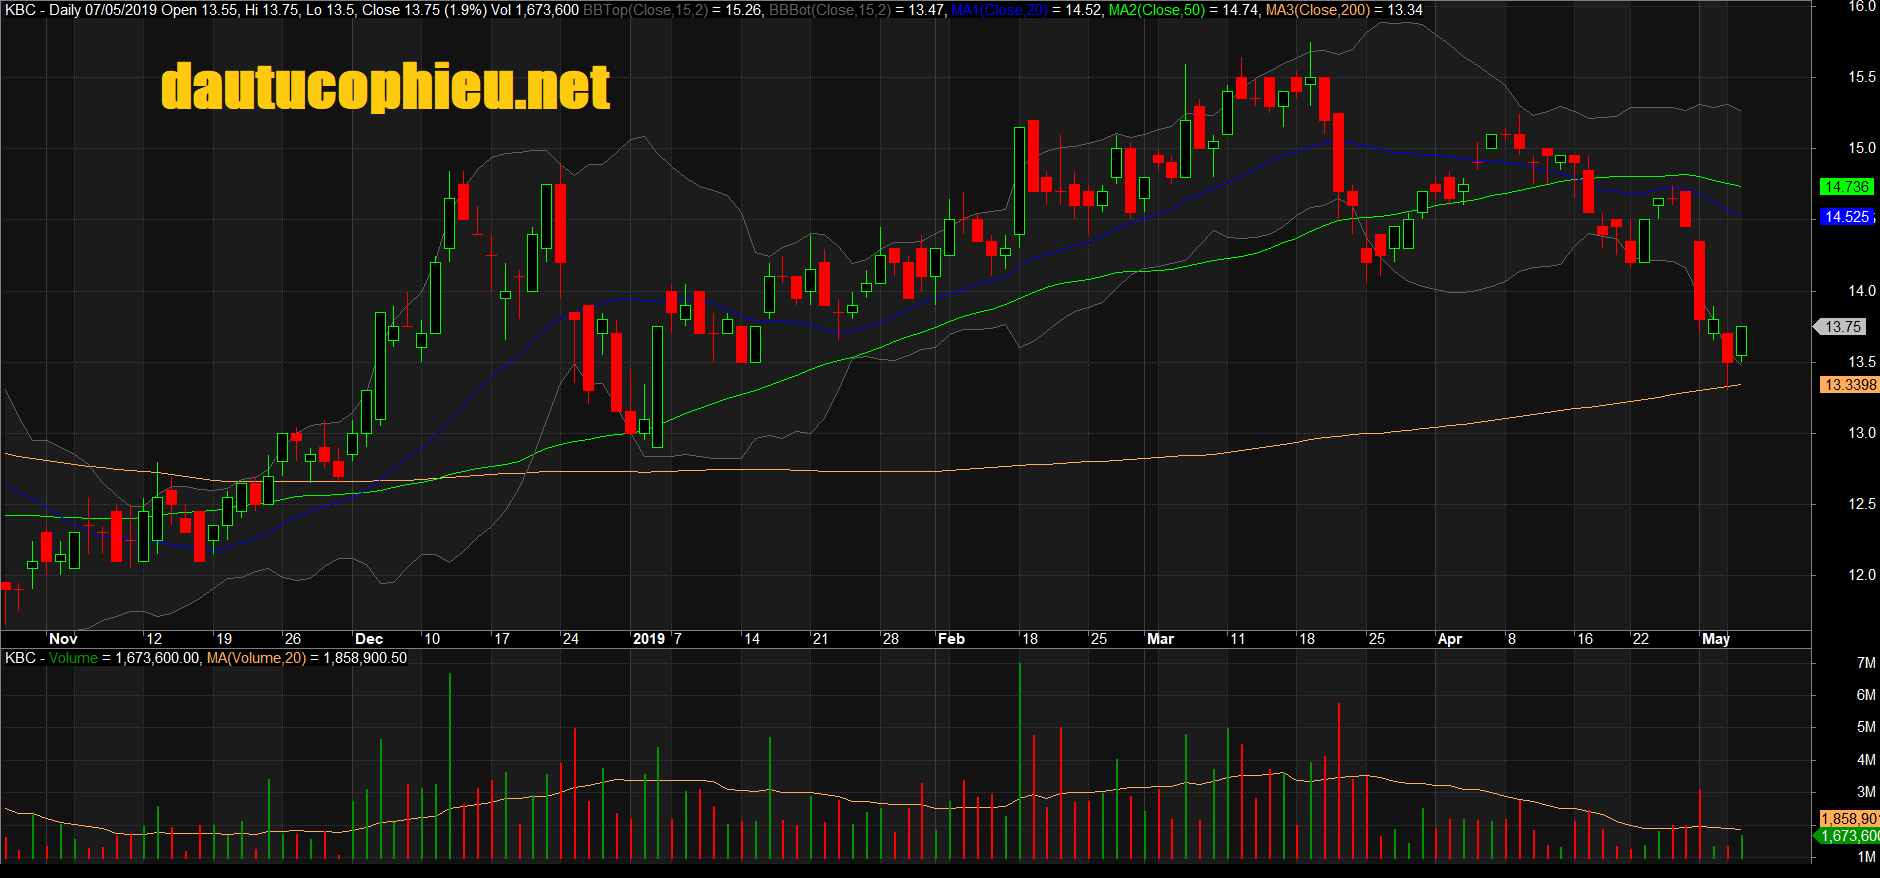Click the May label on the date axis
The image size is (1880, 878).
[x=1716, y=639]
